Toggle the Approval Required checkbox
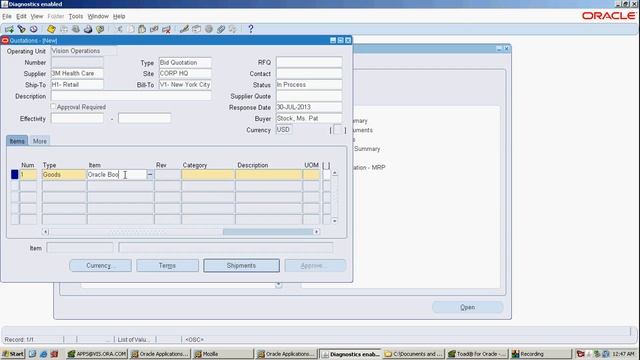The height and width of the screenshot is (360, 640). click(53, 106)
